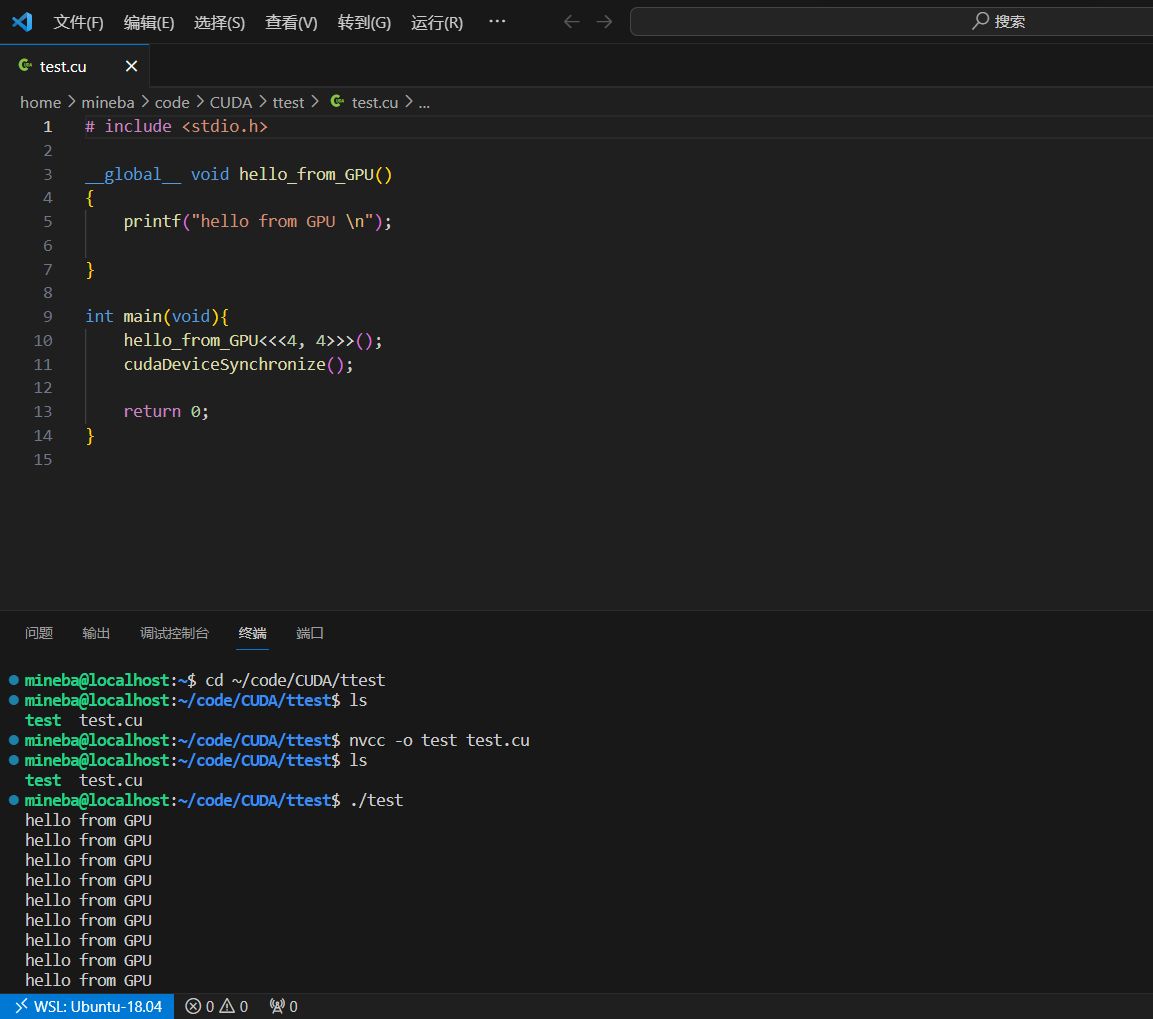The width and height of the screenshot is (1153, 1019).
Task: Click 'cudaDeviceSynchronize();' on line 11
Action: coord(238,364)
